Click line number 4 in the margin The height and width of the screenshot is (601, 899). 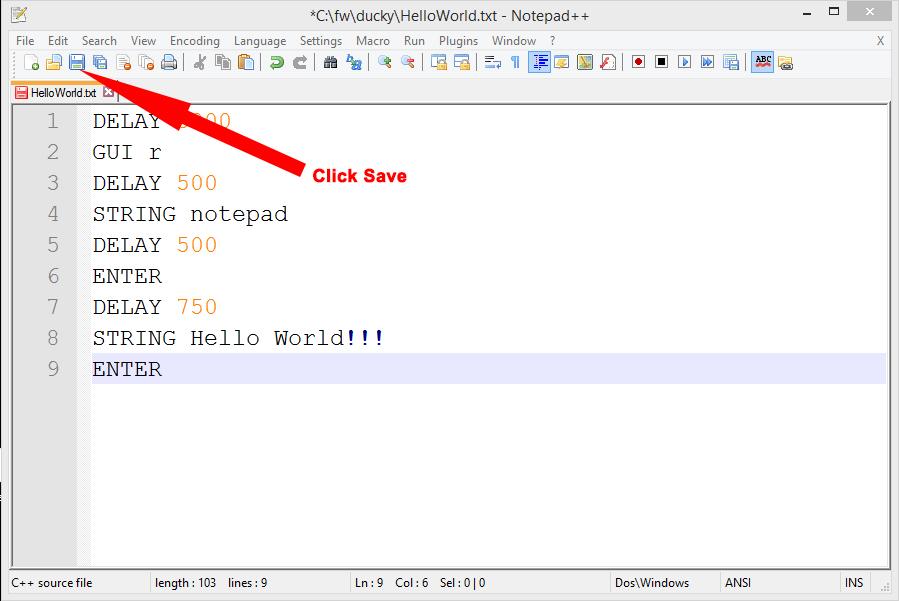pyautogui.click(x=53, y=214)
